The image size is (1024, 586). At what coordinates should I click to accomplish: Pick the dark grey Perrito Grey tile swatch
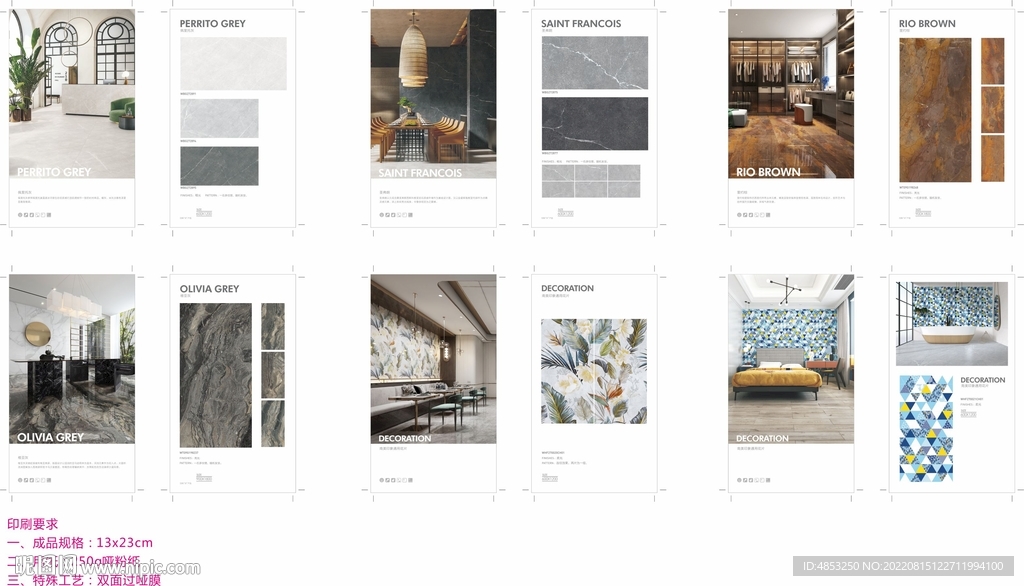pyautogui.click(x=219, y=166)
